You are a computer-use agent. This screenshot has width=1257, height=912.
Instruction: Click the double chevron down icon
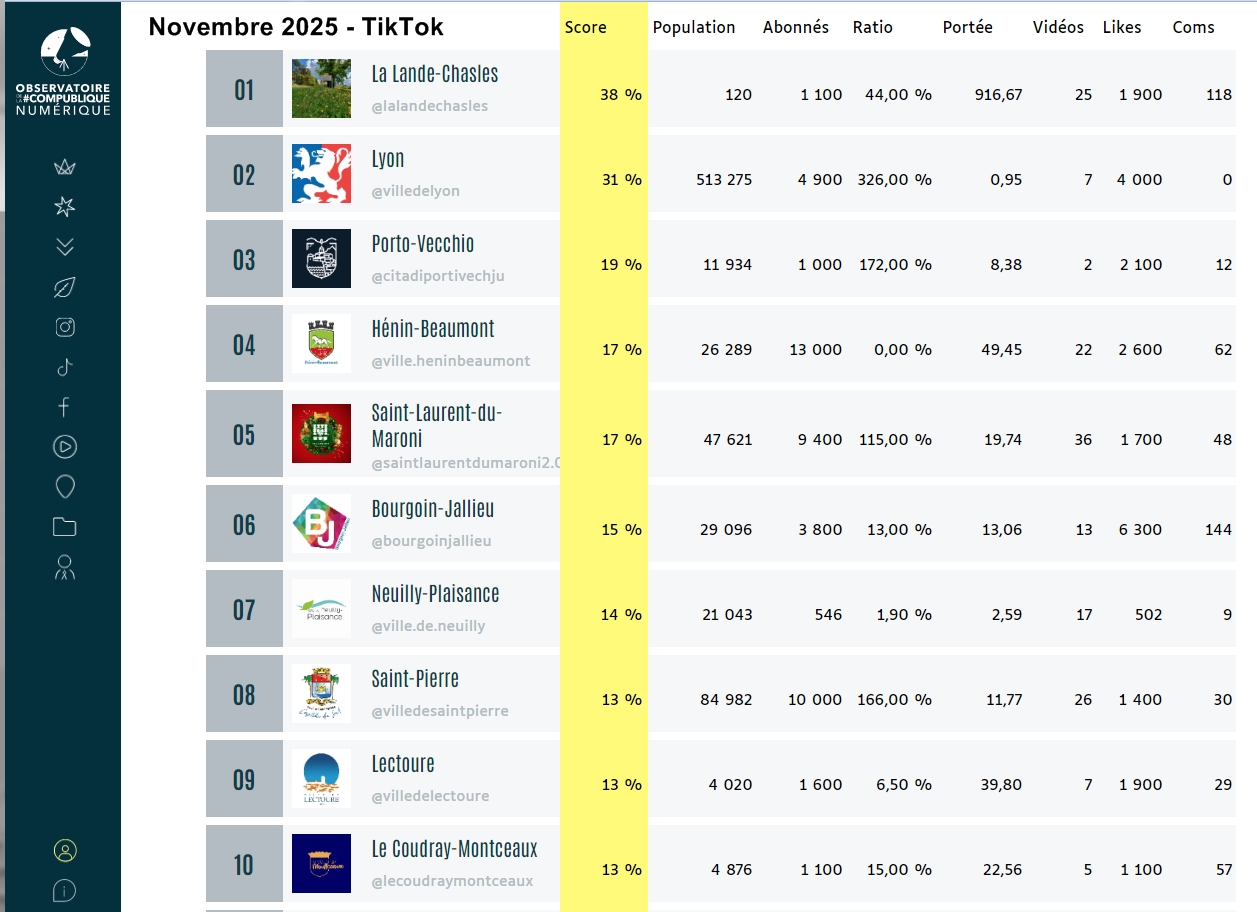click(x=65, y=247)
